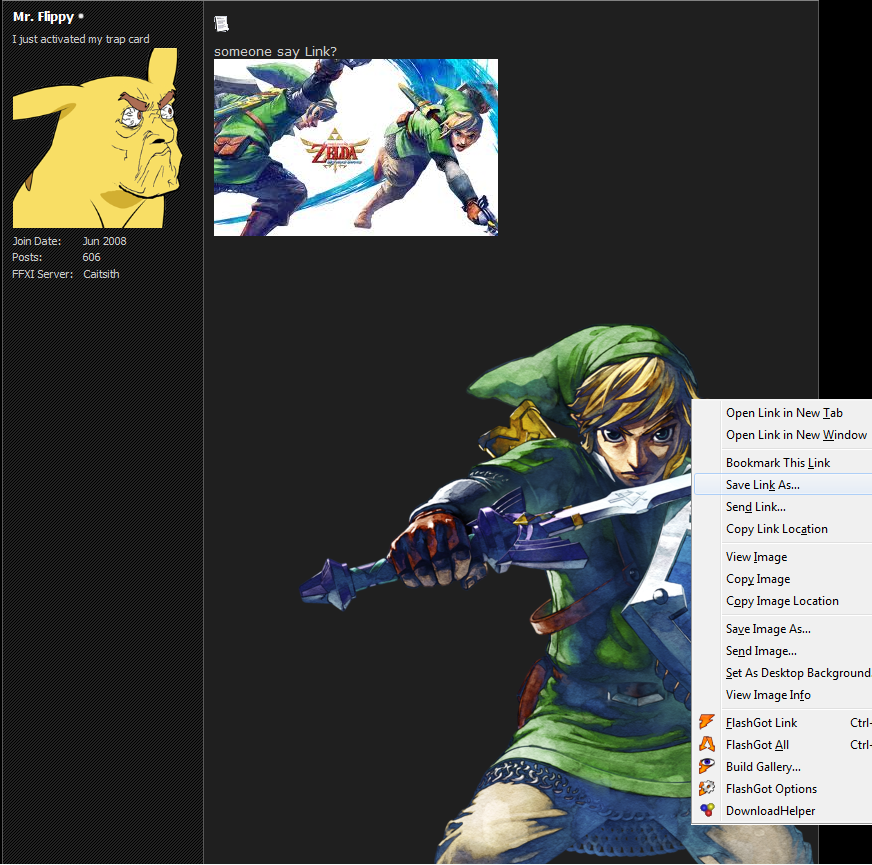Click the 'I just activated my trap card' title

coord(81,39)
